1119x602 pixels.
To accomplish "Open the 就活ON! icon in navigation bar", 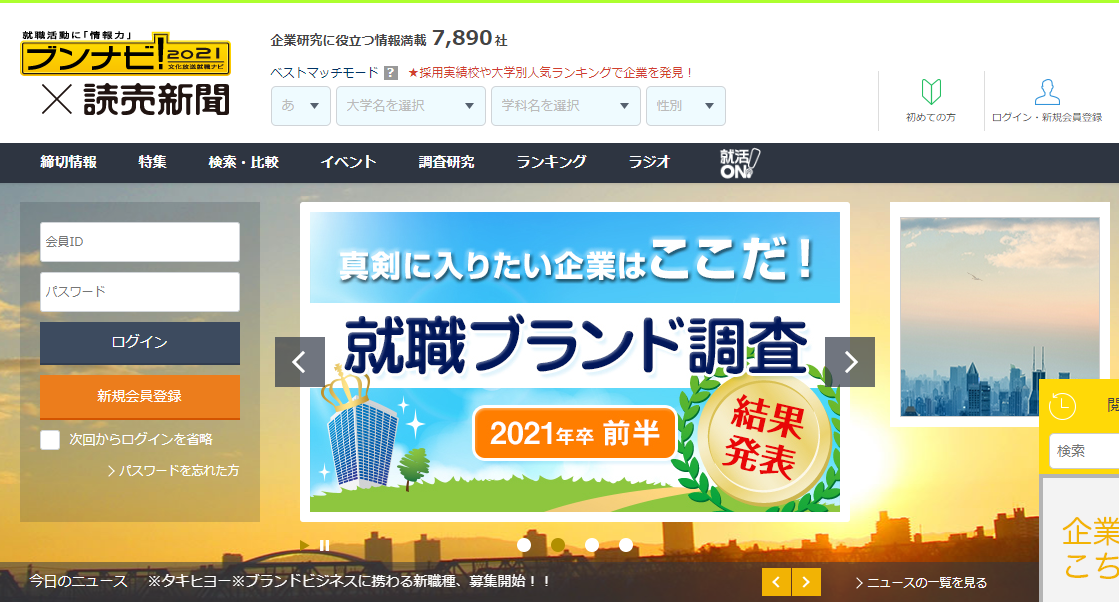I will [739, 163].
